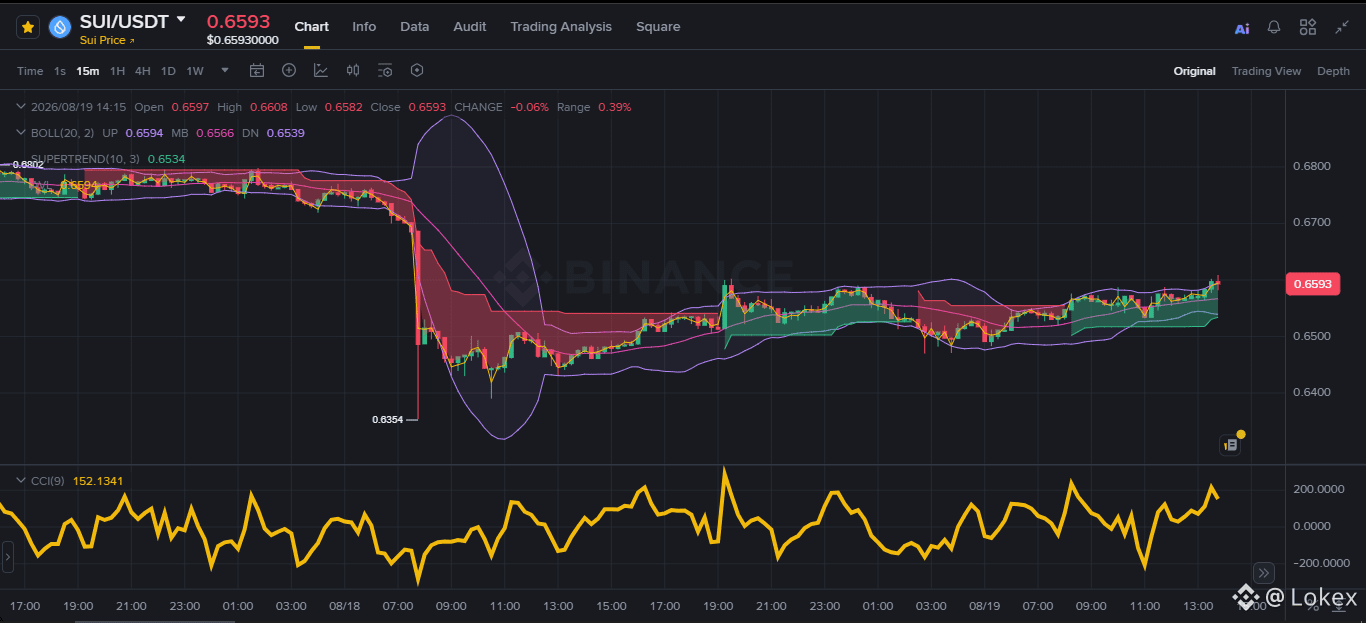The height and width of the screenshot is (623, 1366).
Task: Click the add (plus circle) icon
Action: 289,70
